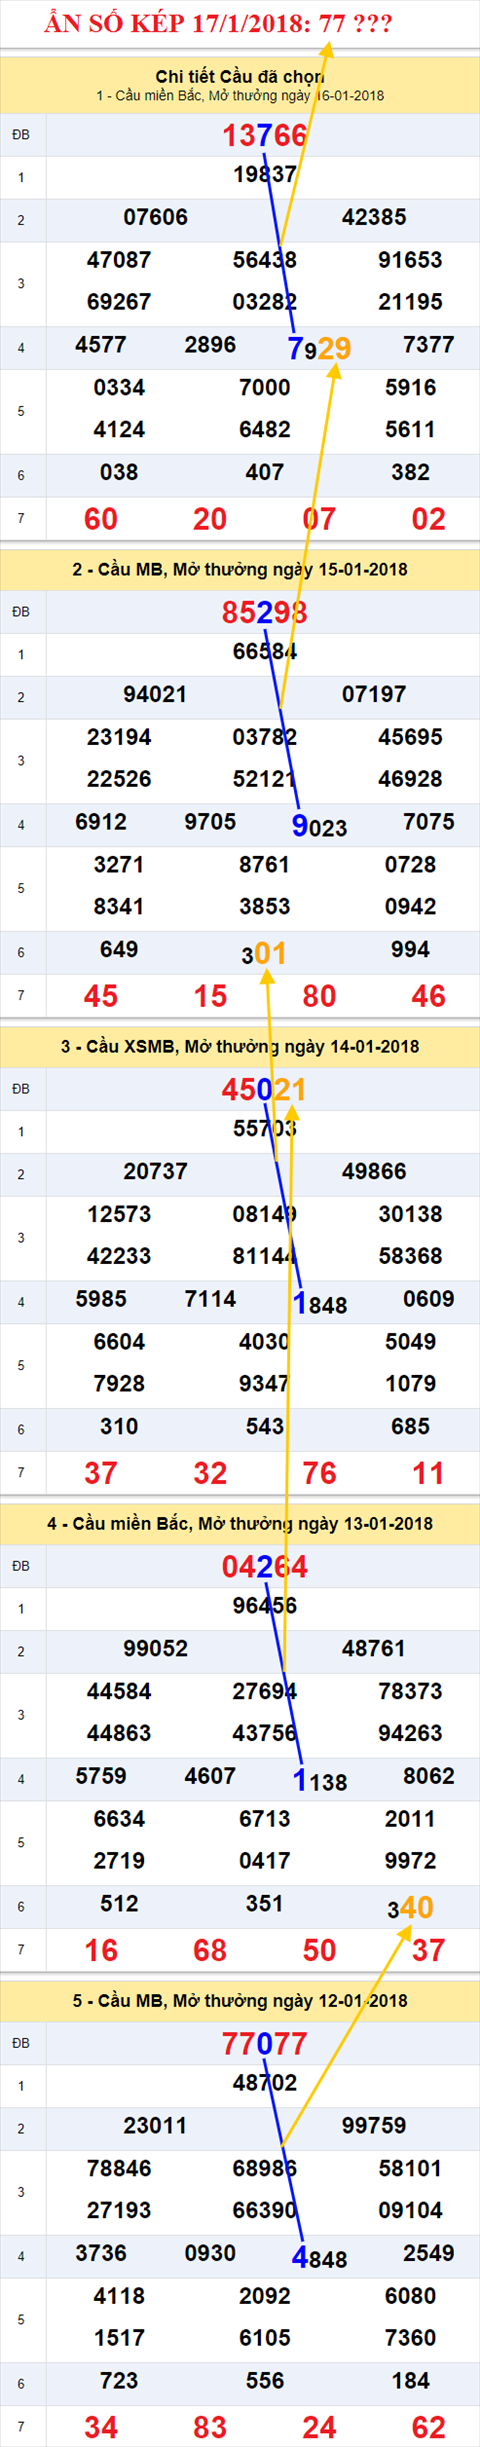Viewport: 480px width, 2447px height.
Task: Click second prize number 20737
Action: 155,1172
